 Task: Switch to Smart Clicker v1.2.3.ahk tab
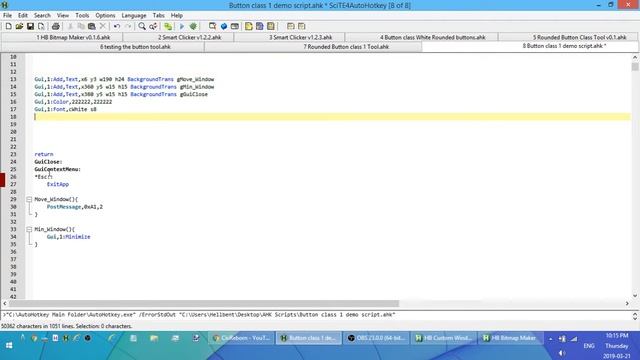pos(289,37)
